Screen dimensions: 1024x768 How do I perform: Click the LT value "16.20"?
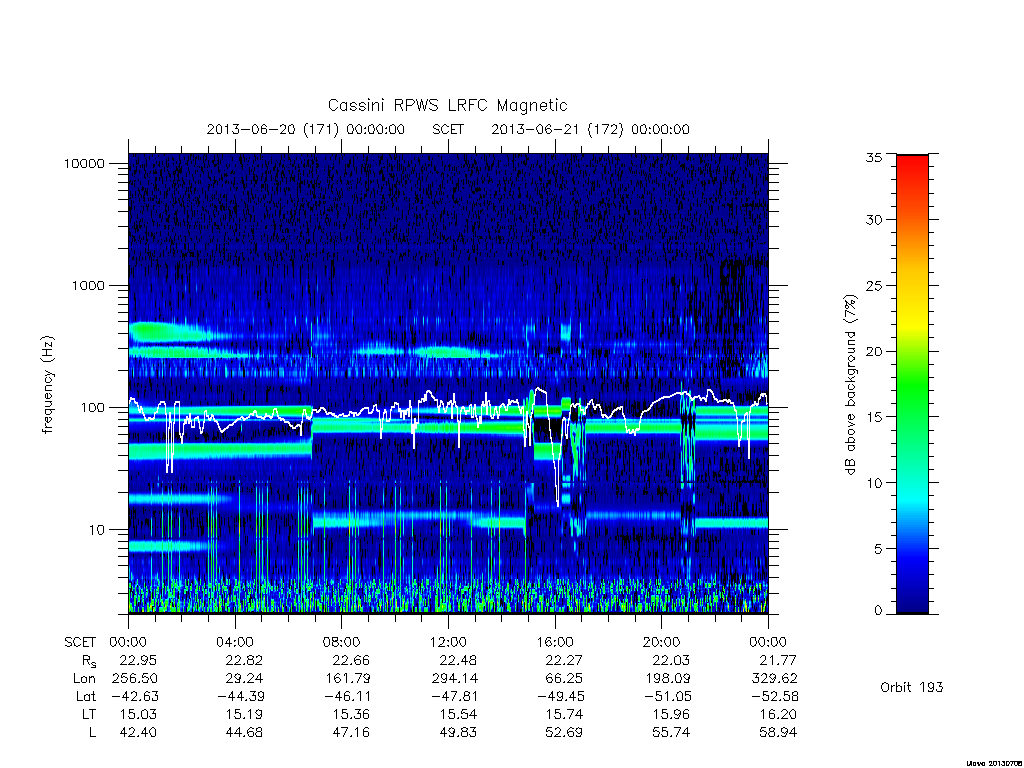click(x=778, y=714)
